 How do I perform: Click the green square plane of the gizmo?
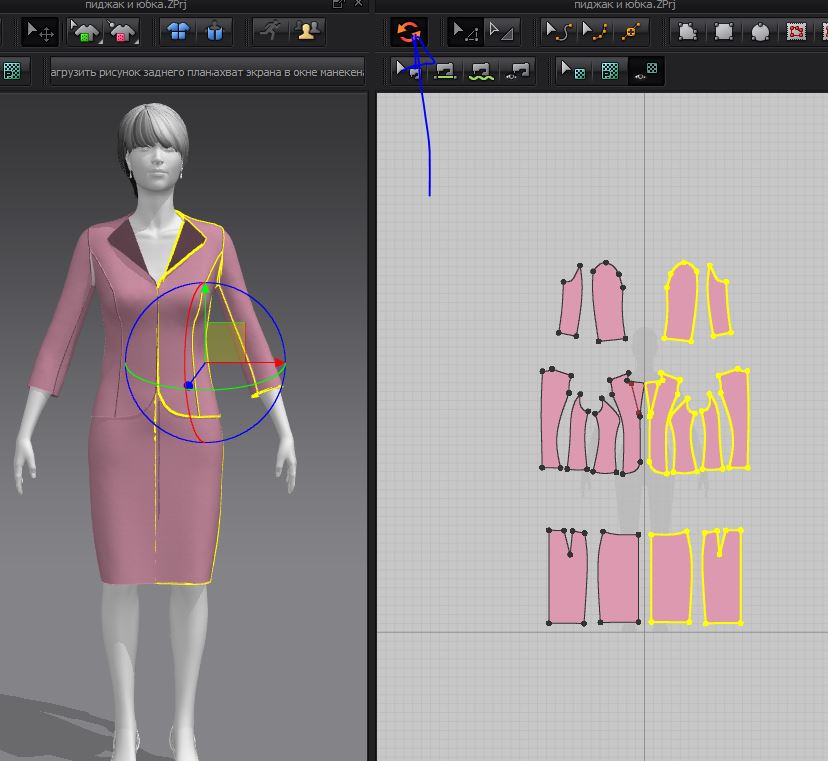[226, 340]
